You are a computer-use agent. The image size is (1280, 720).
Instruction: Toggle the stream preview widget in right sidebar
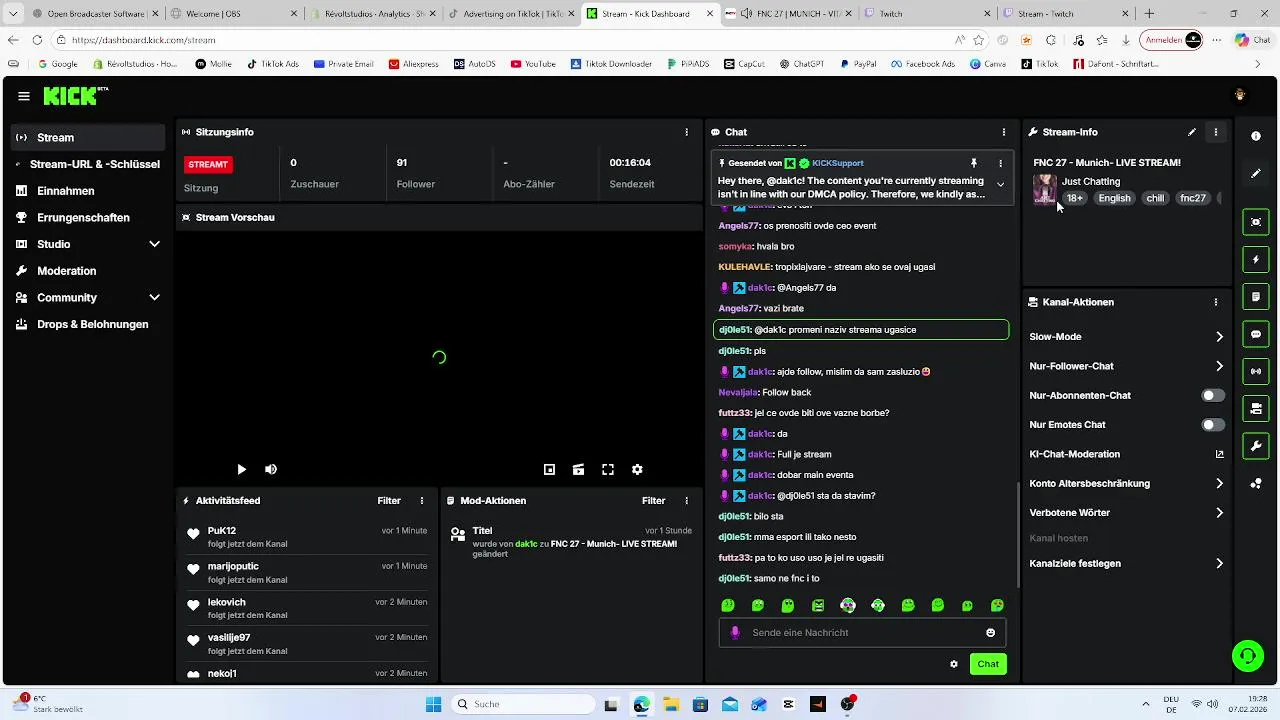(x=1256, y=222)
